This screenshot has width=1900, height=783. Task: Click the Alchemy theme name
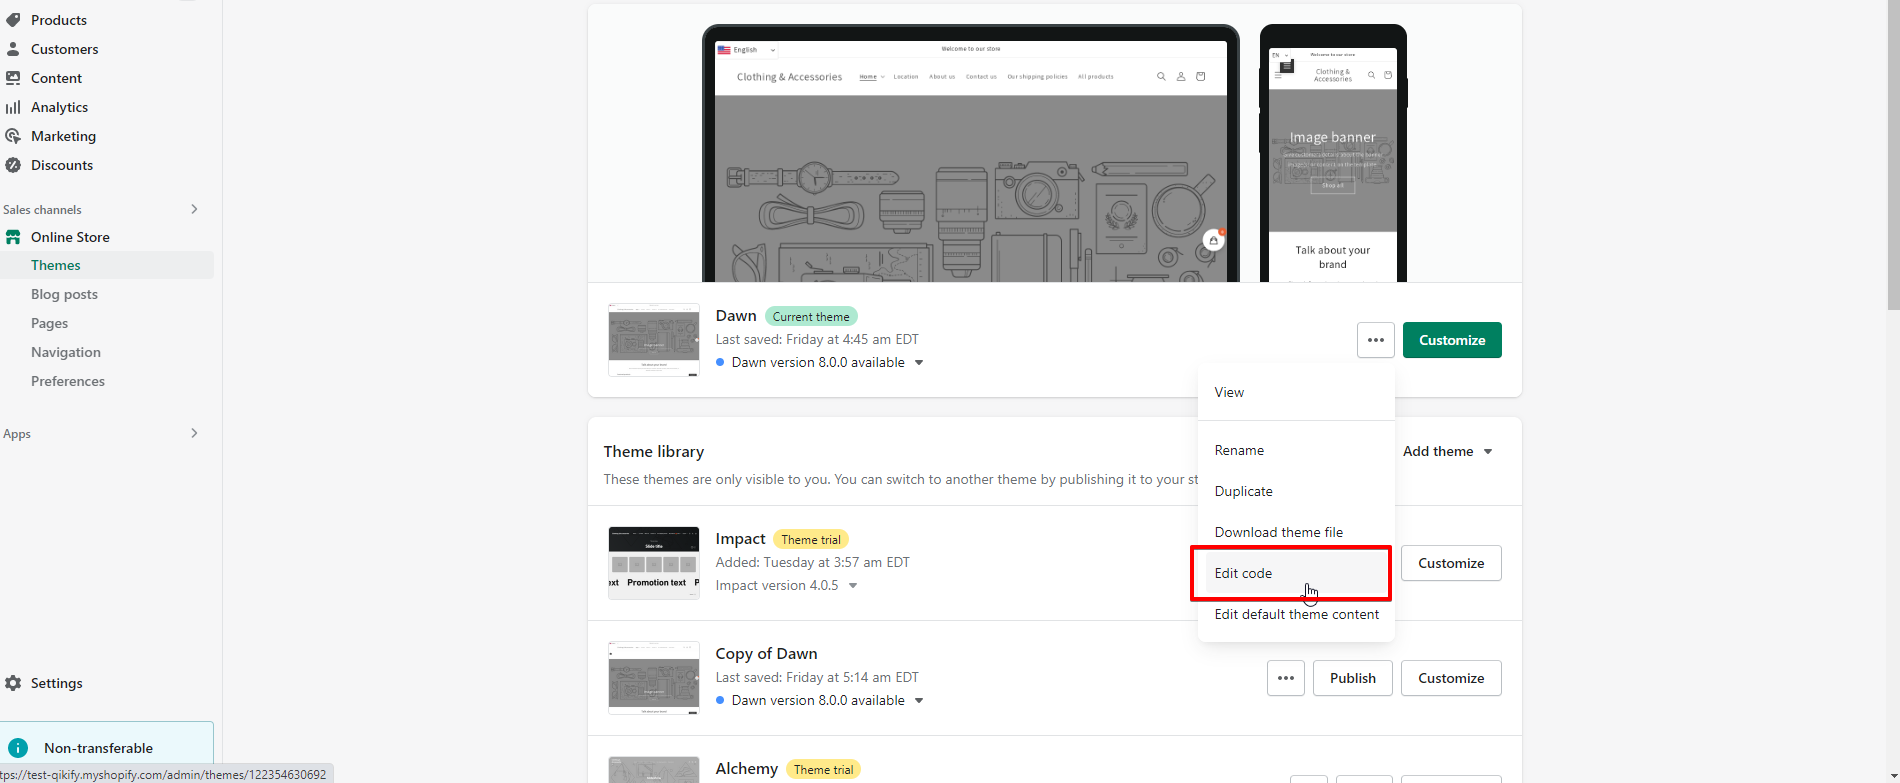[x=746, y=768]
